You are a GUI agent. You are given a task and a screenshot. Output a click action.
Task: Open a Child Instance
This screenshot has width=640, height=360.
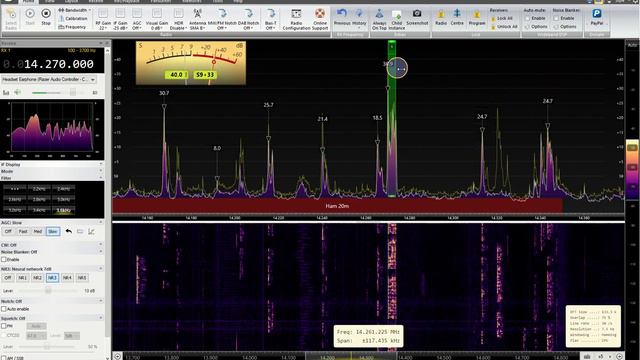point(397,19)
